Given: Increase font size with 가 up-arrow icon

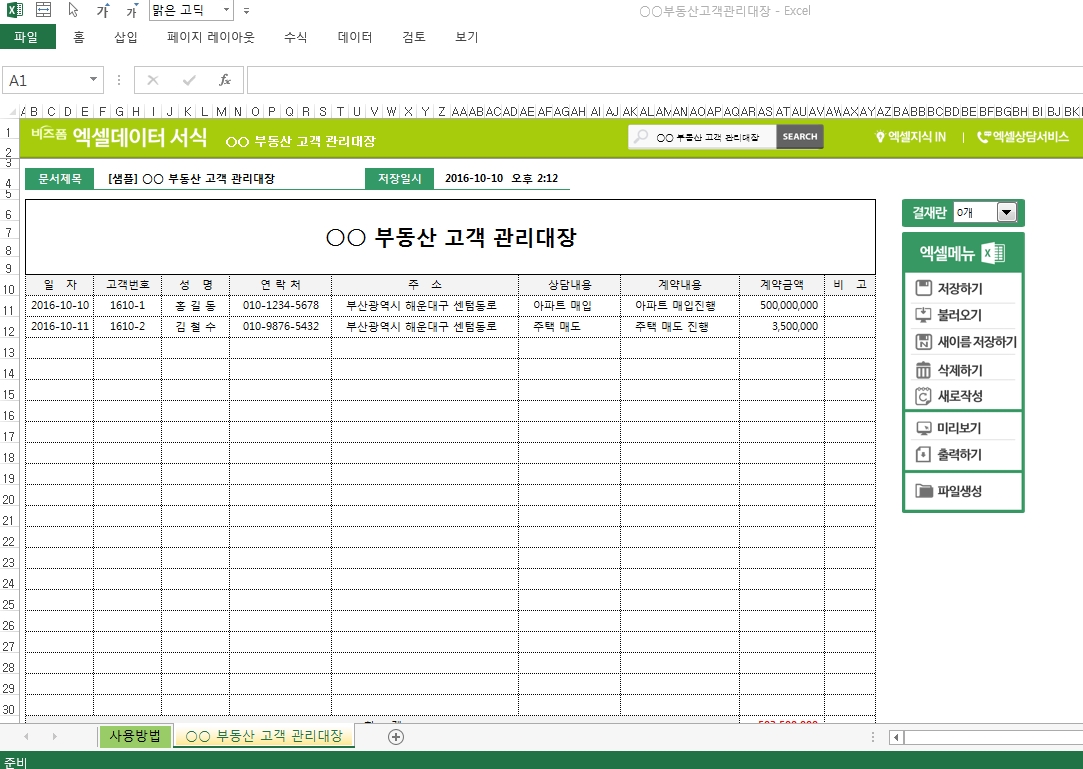Looking at the screenshot, I should point(103,10).
